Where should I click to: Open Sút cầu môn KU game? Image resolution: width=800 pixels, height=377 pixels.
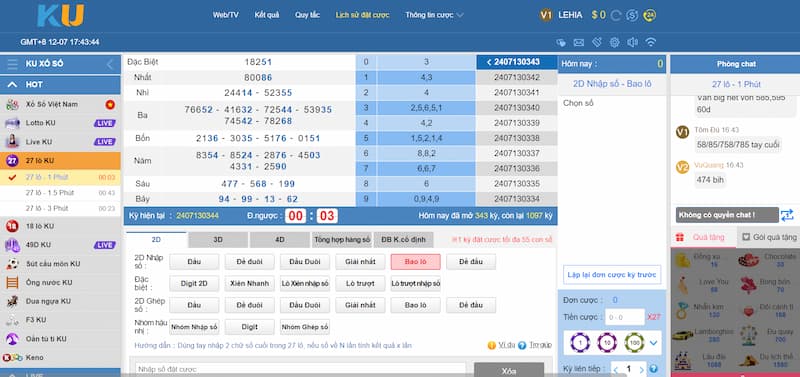[x=60, y=264]
